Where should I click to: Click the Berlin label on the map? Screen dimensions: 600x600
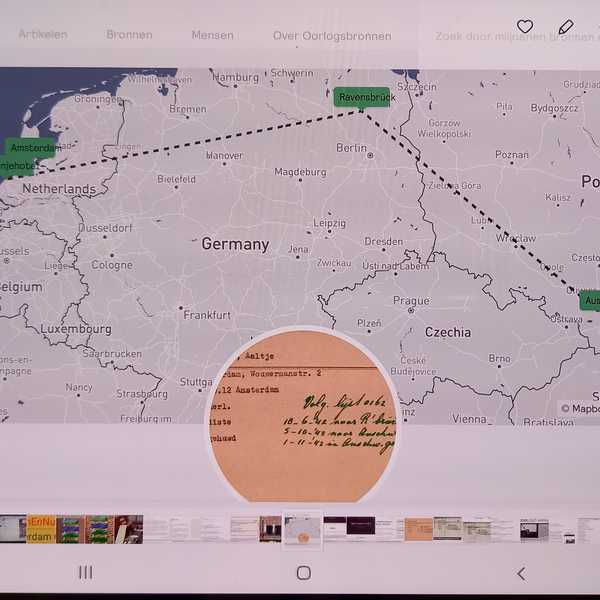[351, 148]
